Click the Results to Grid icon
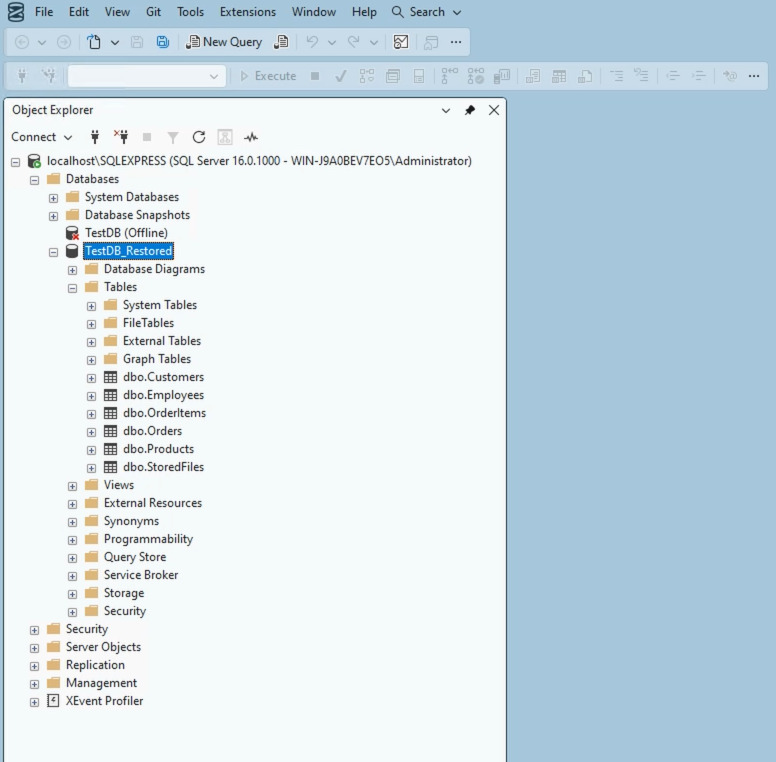This screenshot has width=776, height=762. click(x=559, y=76)
